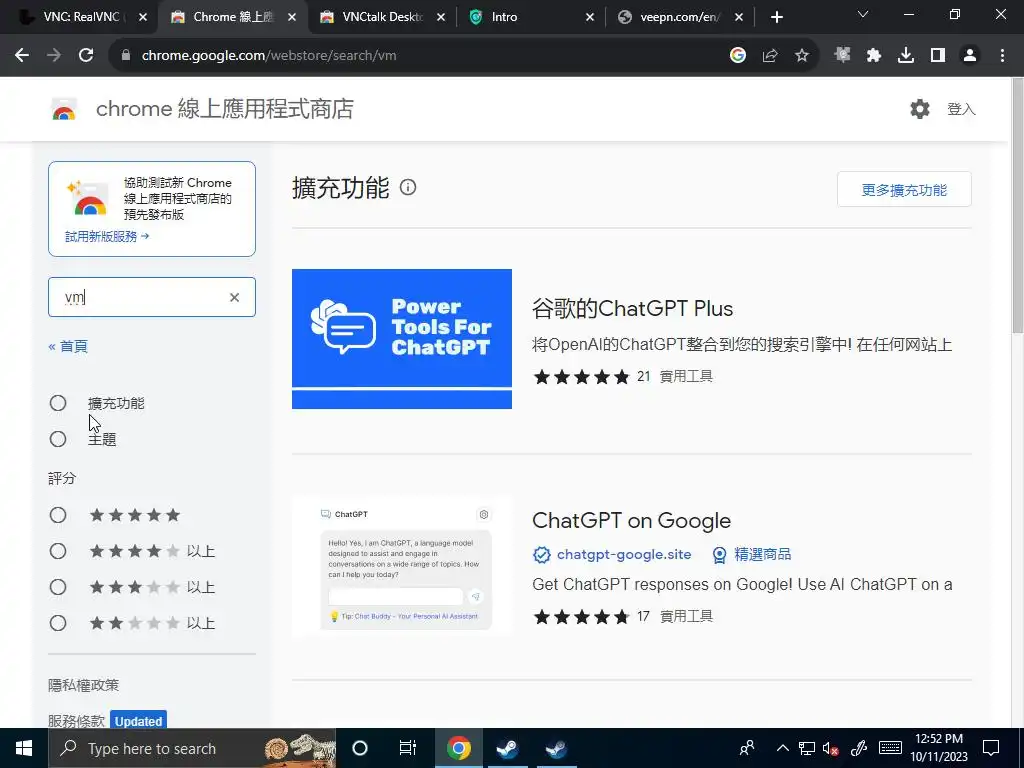Click the 登入 sign-in link
The height and width of the screenshot is (768, 1024).
961,109
